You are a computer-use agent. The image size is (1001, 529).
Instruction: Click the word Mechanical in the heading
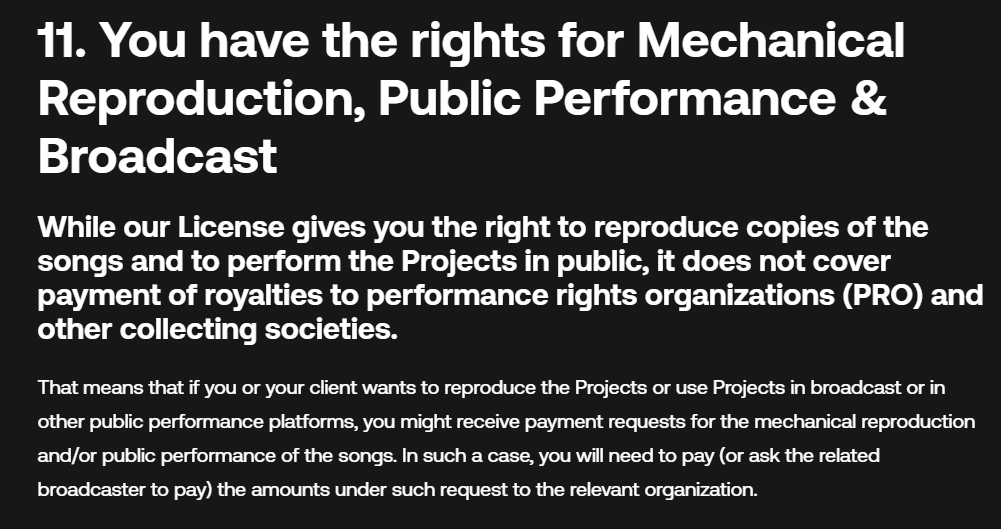point(771,42)
